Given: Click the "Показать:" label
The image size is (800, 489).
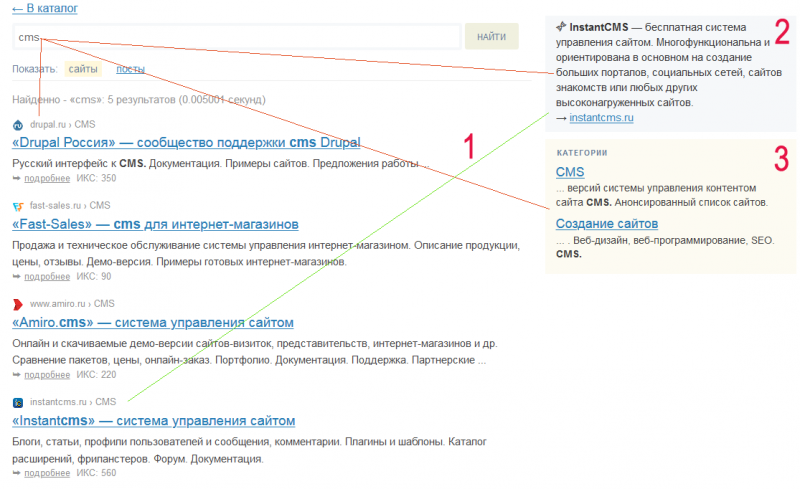Looking at the screenshot, I should coord(35,69).
